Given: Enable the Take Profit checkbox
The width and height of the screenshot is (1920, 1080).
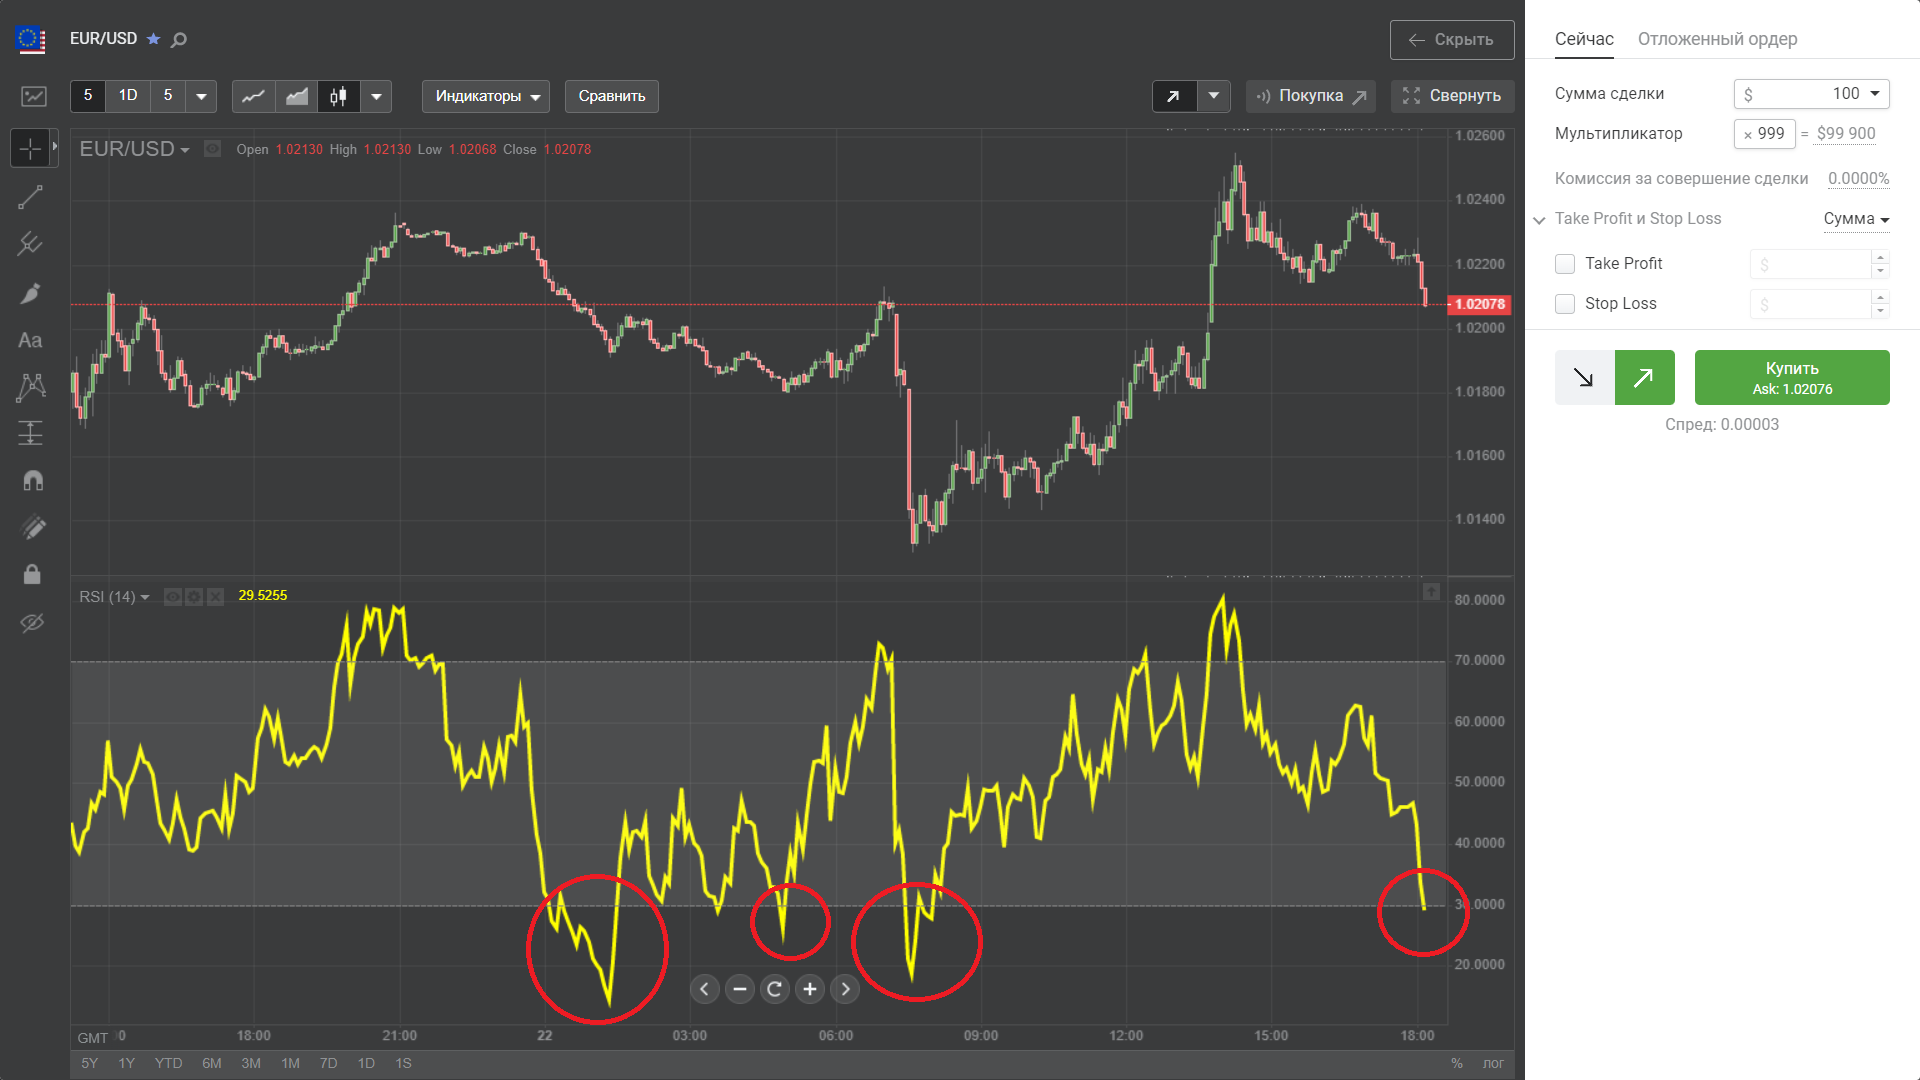Looking at the screenshot, I should pyautogui.click(x=1565, y=264).
